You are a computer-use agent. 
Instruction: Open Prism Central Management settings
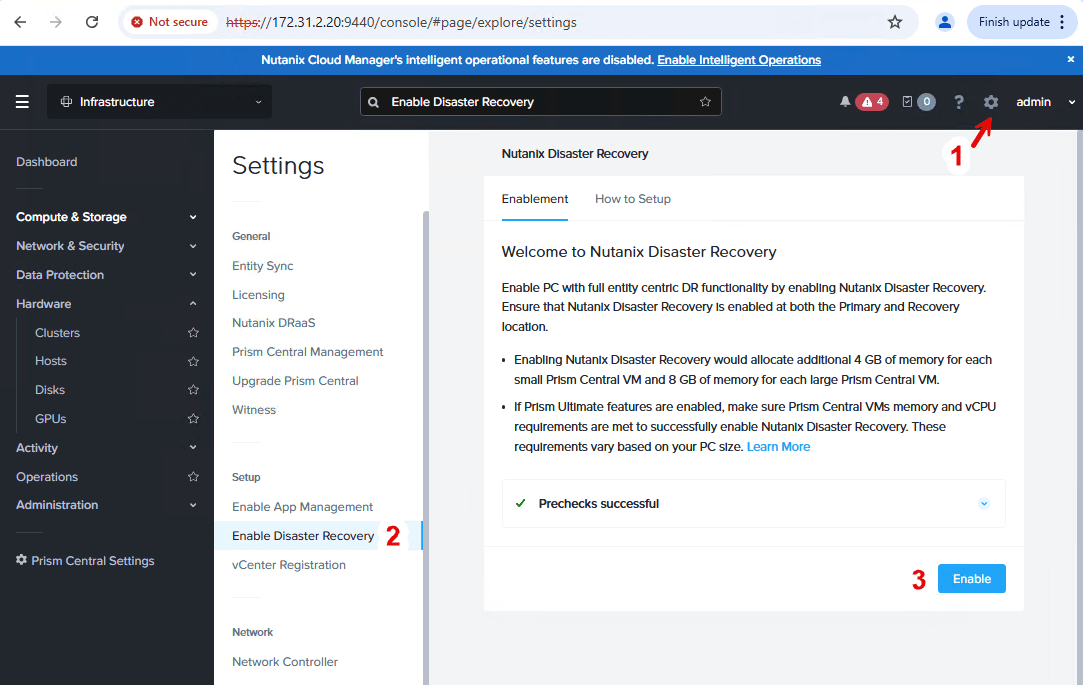tap(307, 352)
